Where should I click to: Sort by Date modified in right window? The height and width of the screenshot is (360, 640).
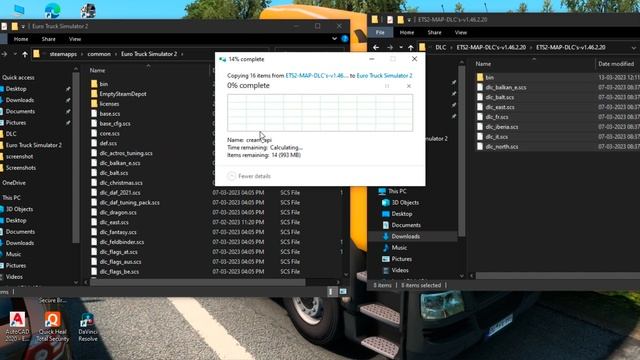(x=616, y=64)
